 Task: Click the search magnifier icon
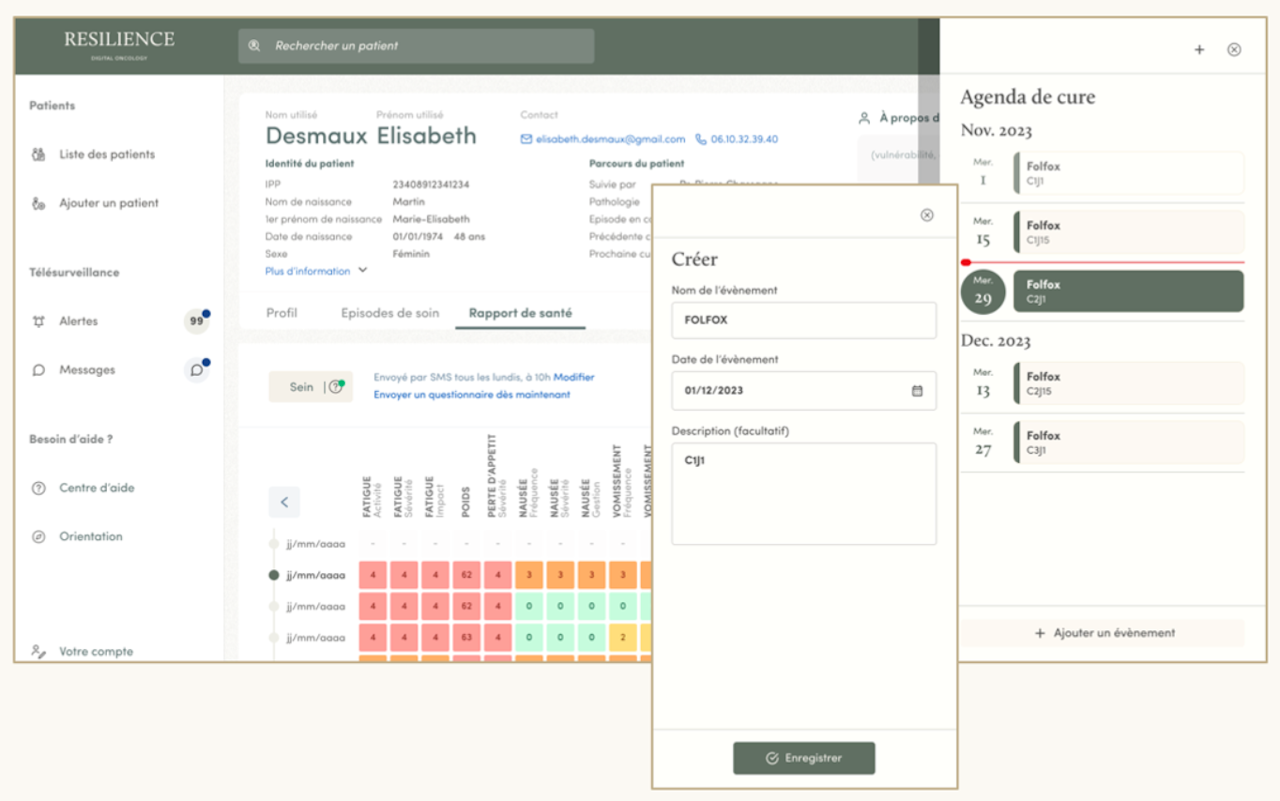[x=254, y=46]
